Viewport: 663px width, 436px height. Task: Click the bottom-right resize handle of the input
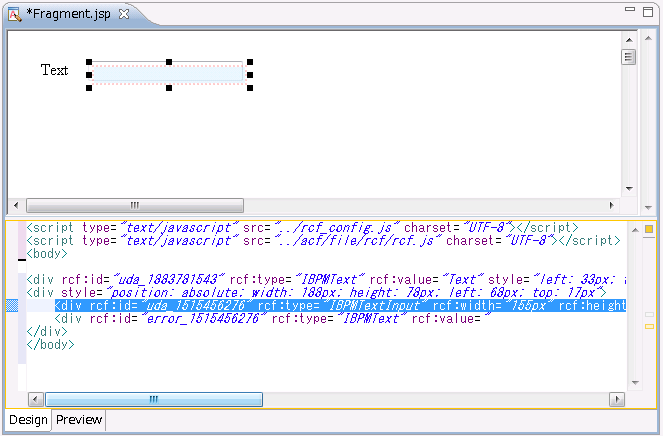tap(250, 88)
